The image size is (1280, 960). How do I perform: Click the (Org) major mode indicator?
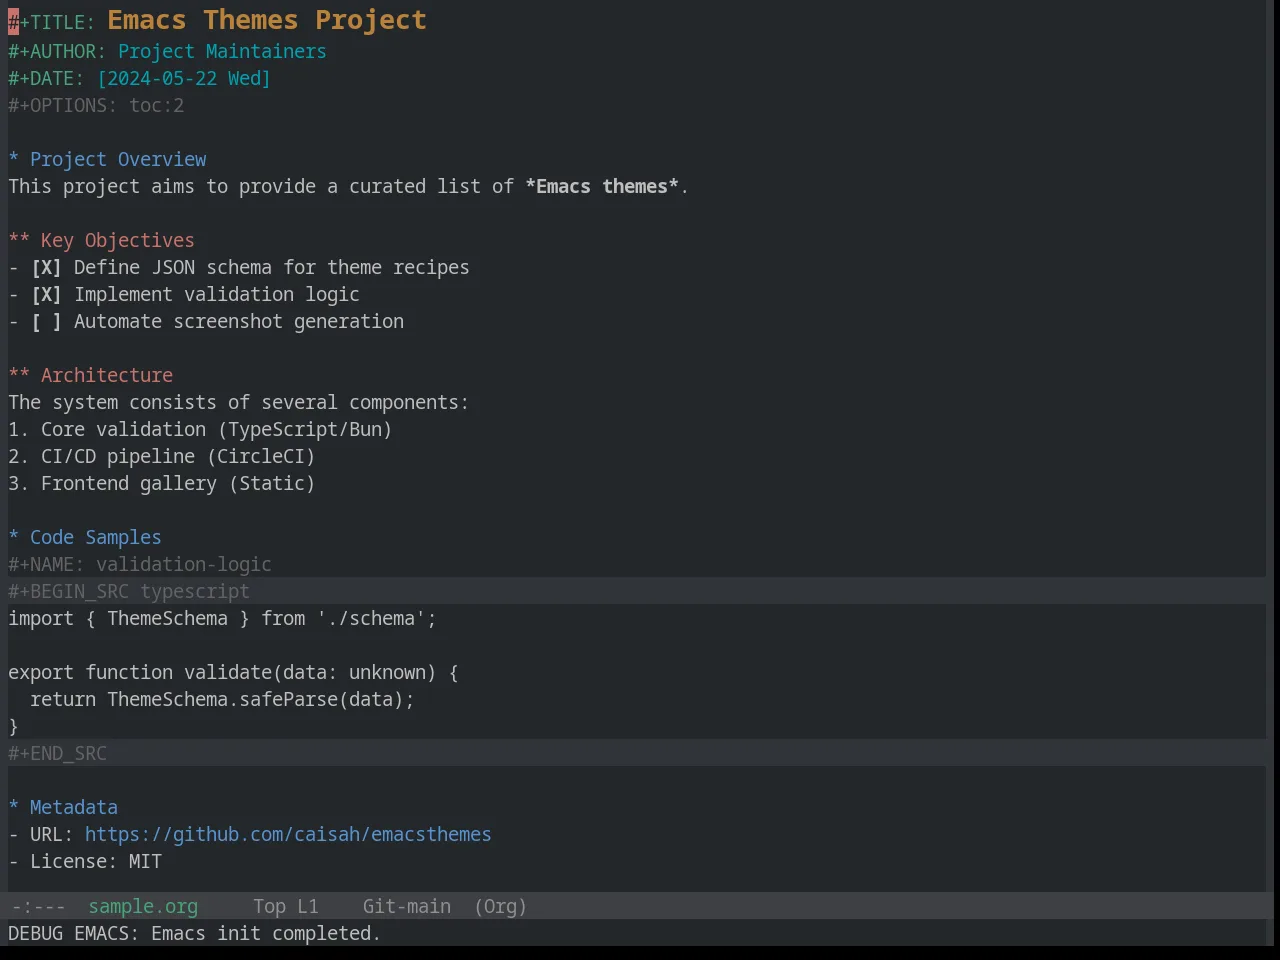coord(500,907)
